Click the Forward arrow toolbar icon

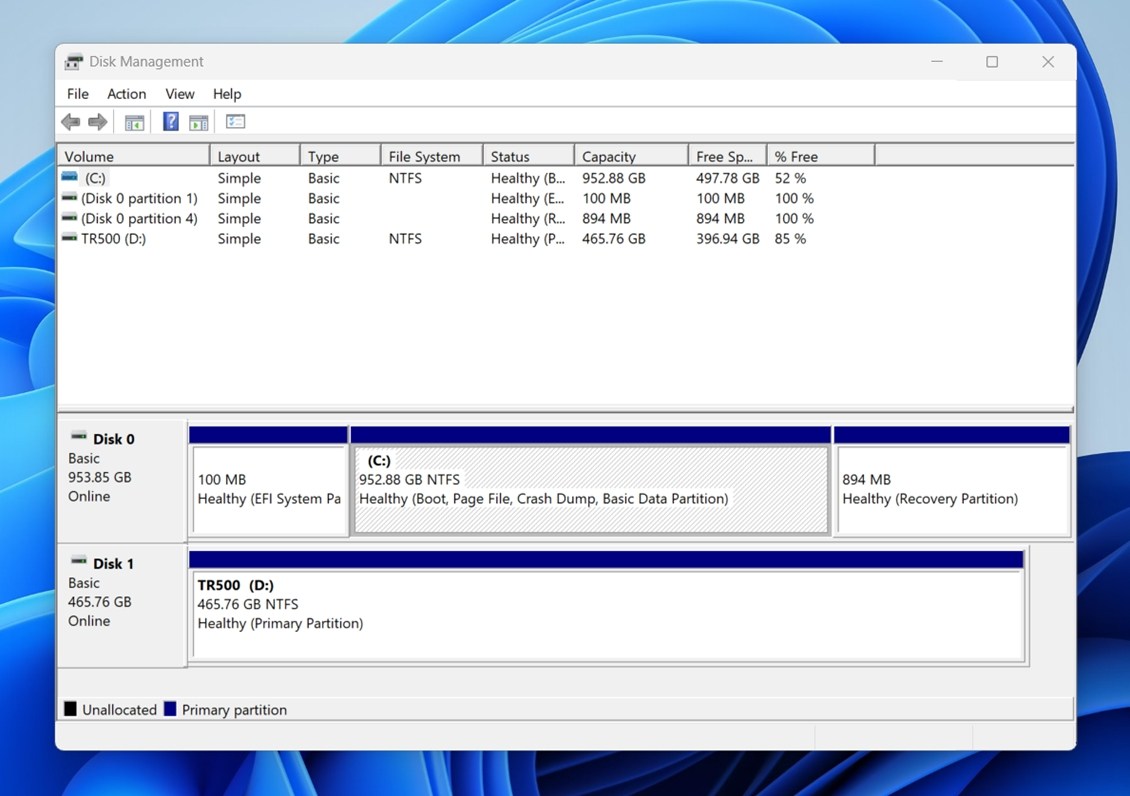97,122
